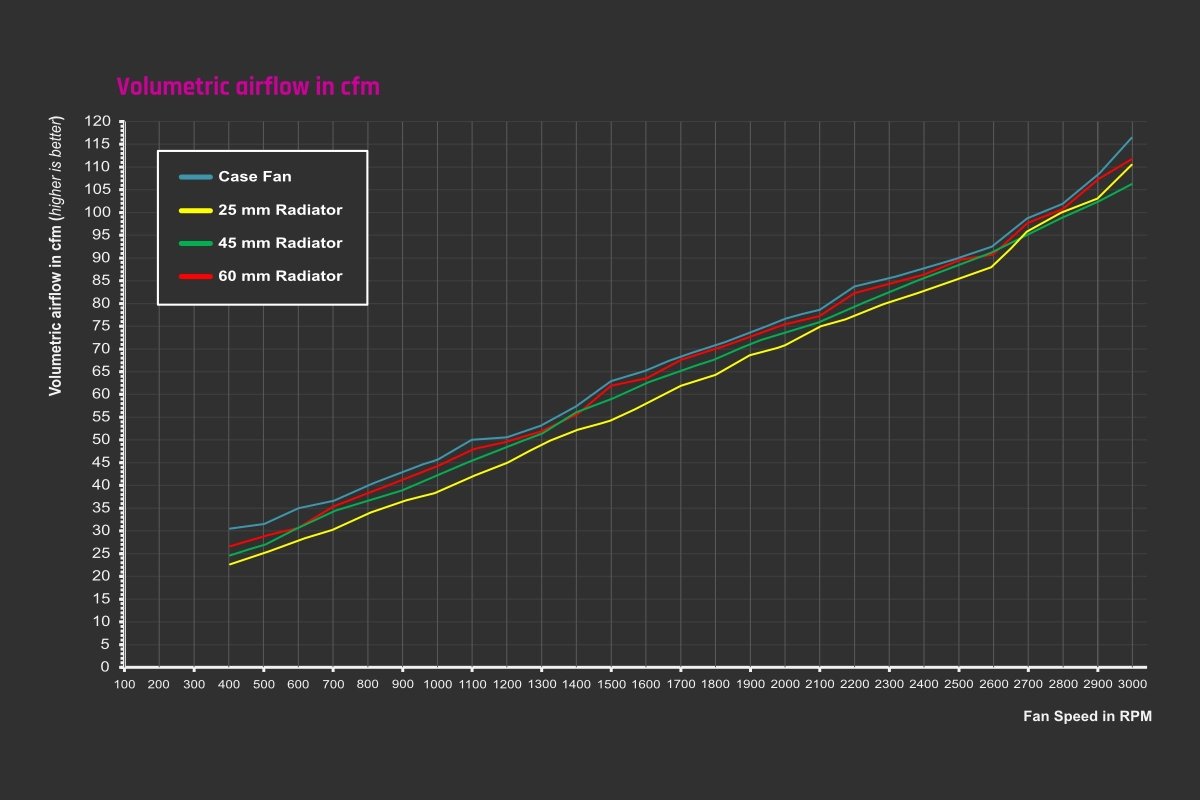Screen dimensions: 1200x800
Task: Click the blue Case Fan line endpoint at 3000 RPM
Action: tap(1132, 137)
